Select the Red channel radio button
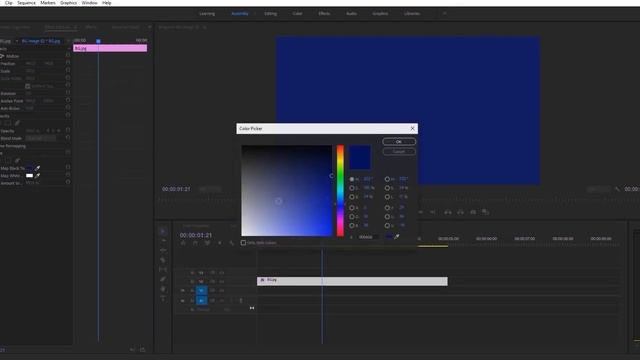The width and height of the screenshot is (640, 360). click(352, 208)
